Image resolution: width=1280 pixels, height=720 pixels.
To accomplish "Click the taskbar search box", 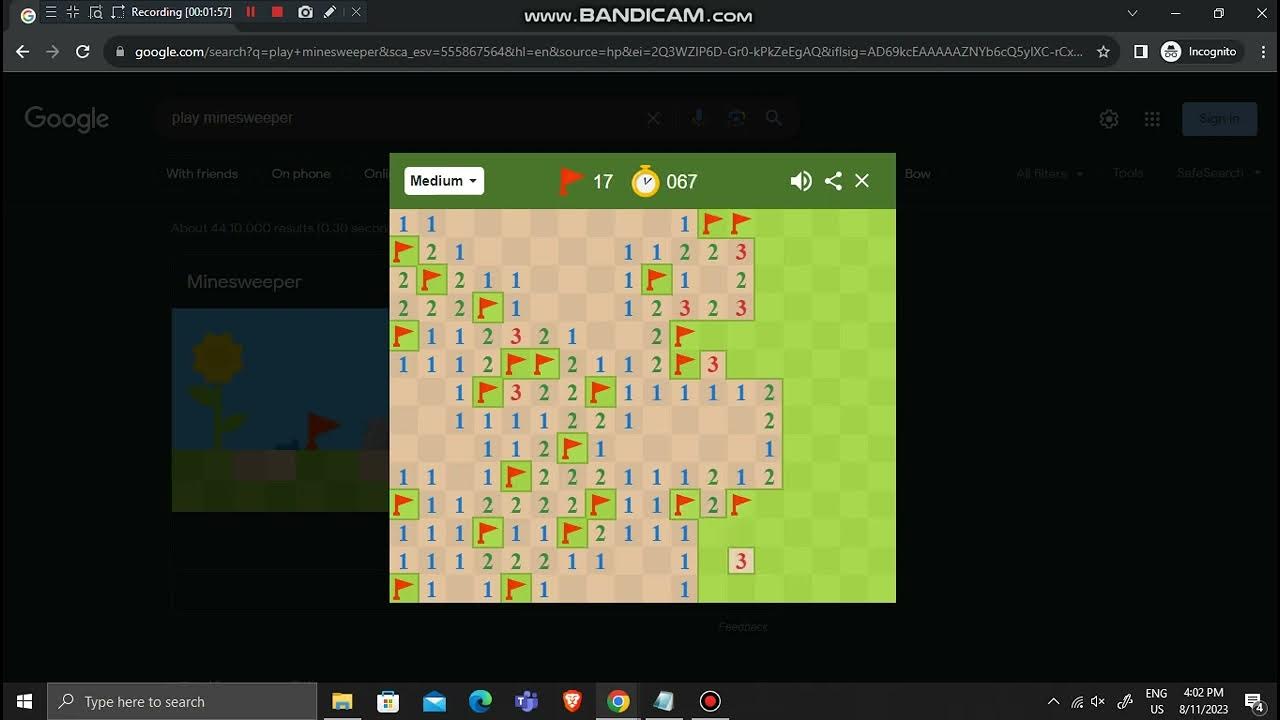I will [183, 701].
